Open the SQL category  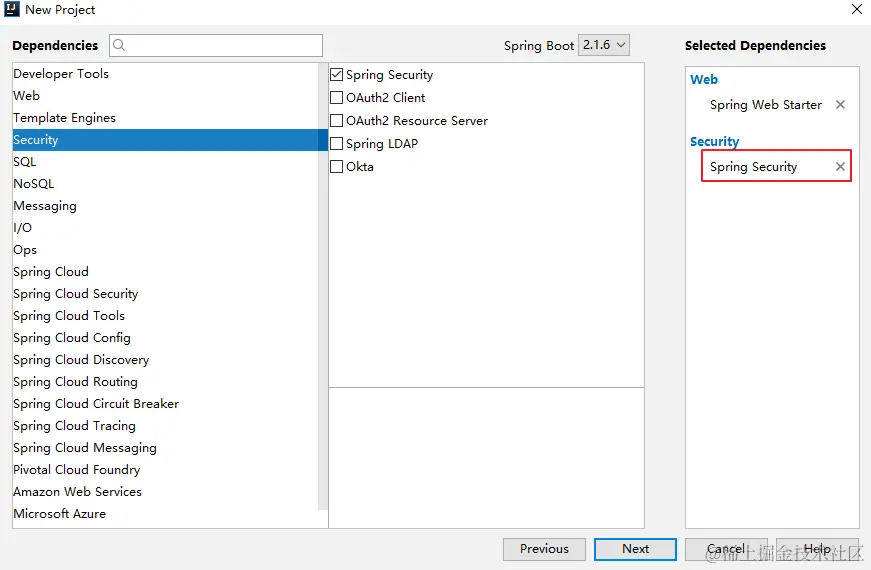(x=166, y=162)
